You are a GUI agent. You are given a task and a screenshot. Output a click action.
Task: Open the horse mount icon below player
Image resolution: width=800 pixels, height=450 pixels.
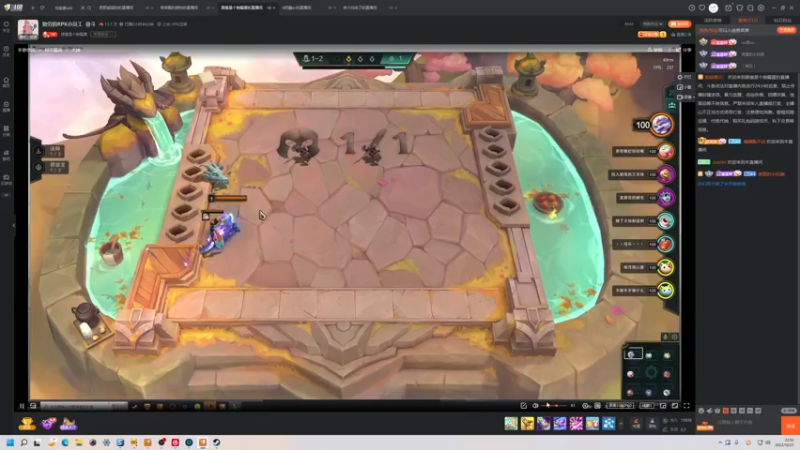(x=68, y=423)
